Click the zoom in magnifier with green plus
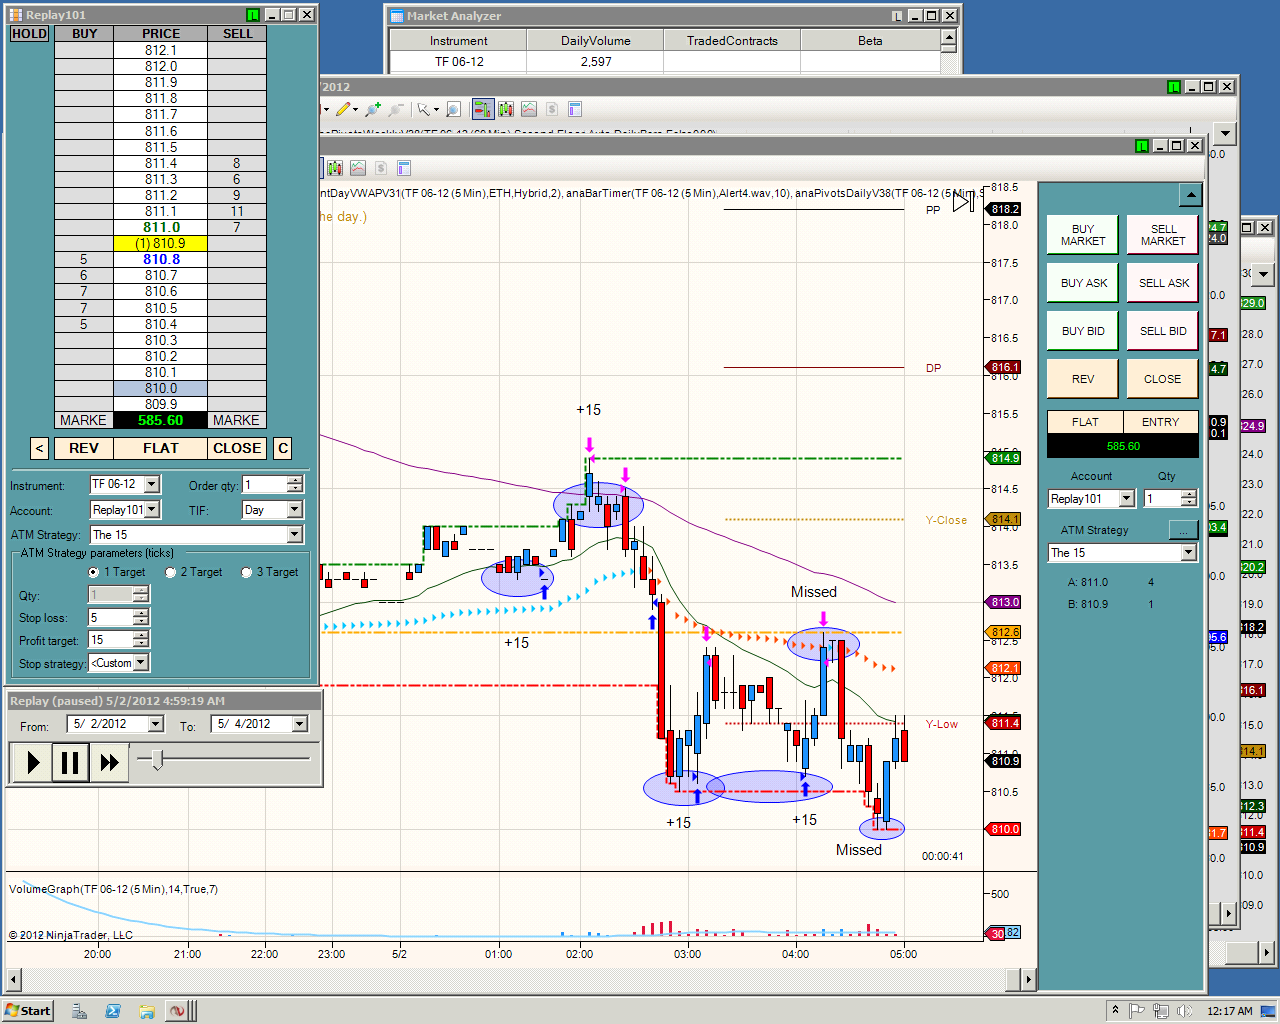Image resolution: width=1280 pixels, height=1024 pixels. coord(373,109)
